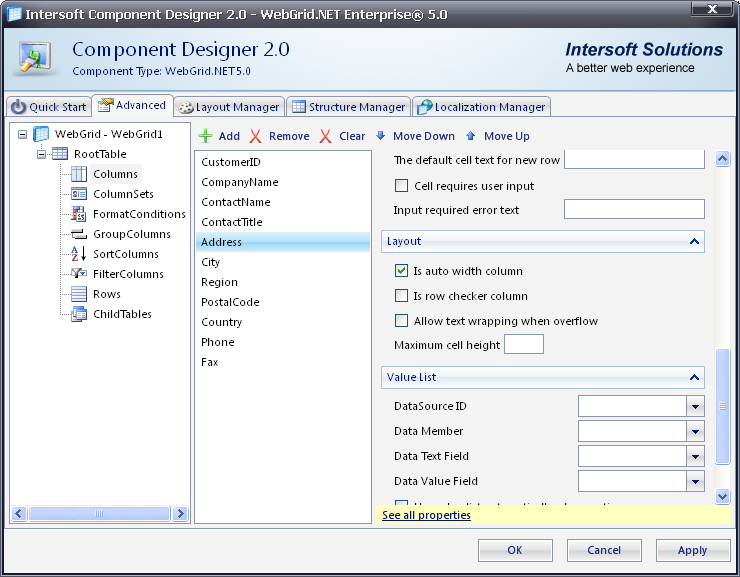Select Country in the column list
The image size is (740, 577).
click(283, 322)
